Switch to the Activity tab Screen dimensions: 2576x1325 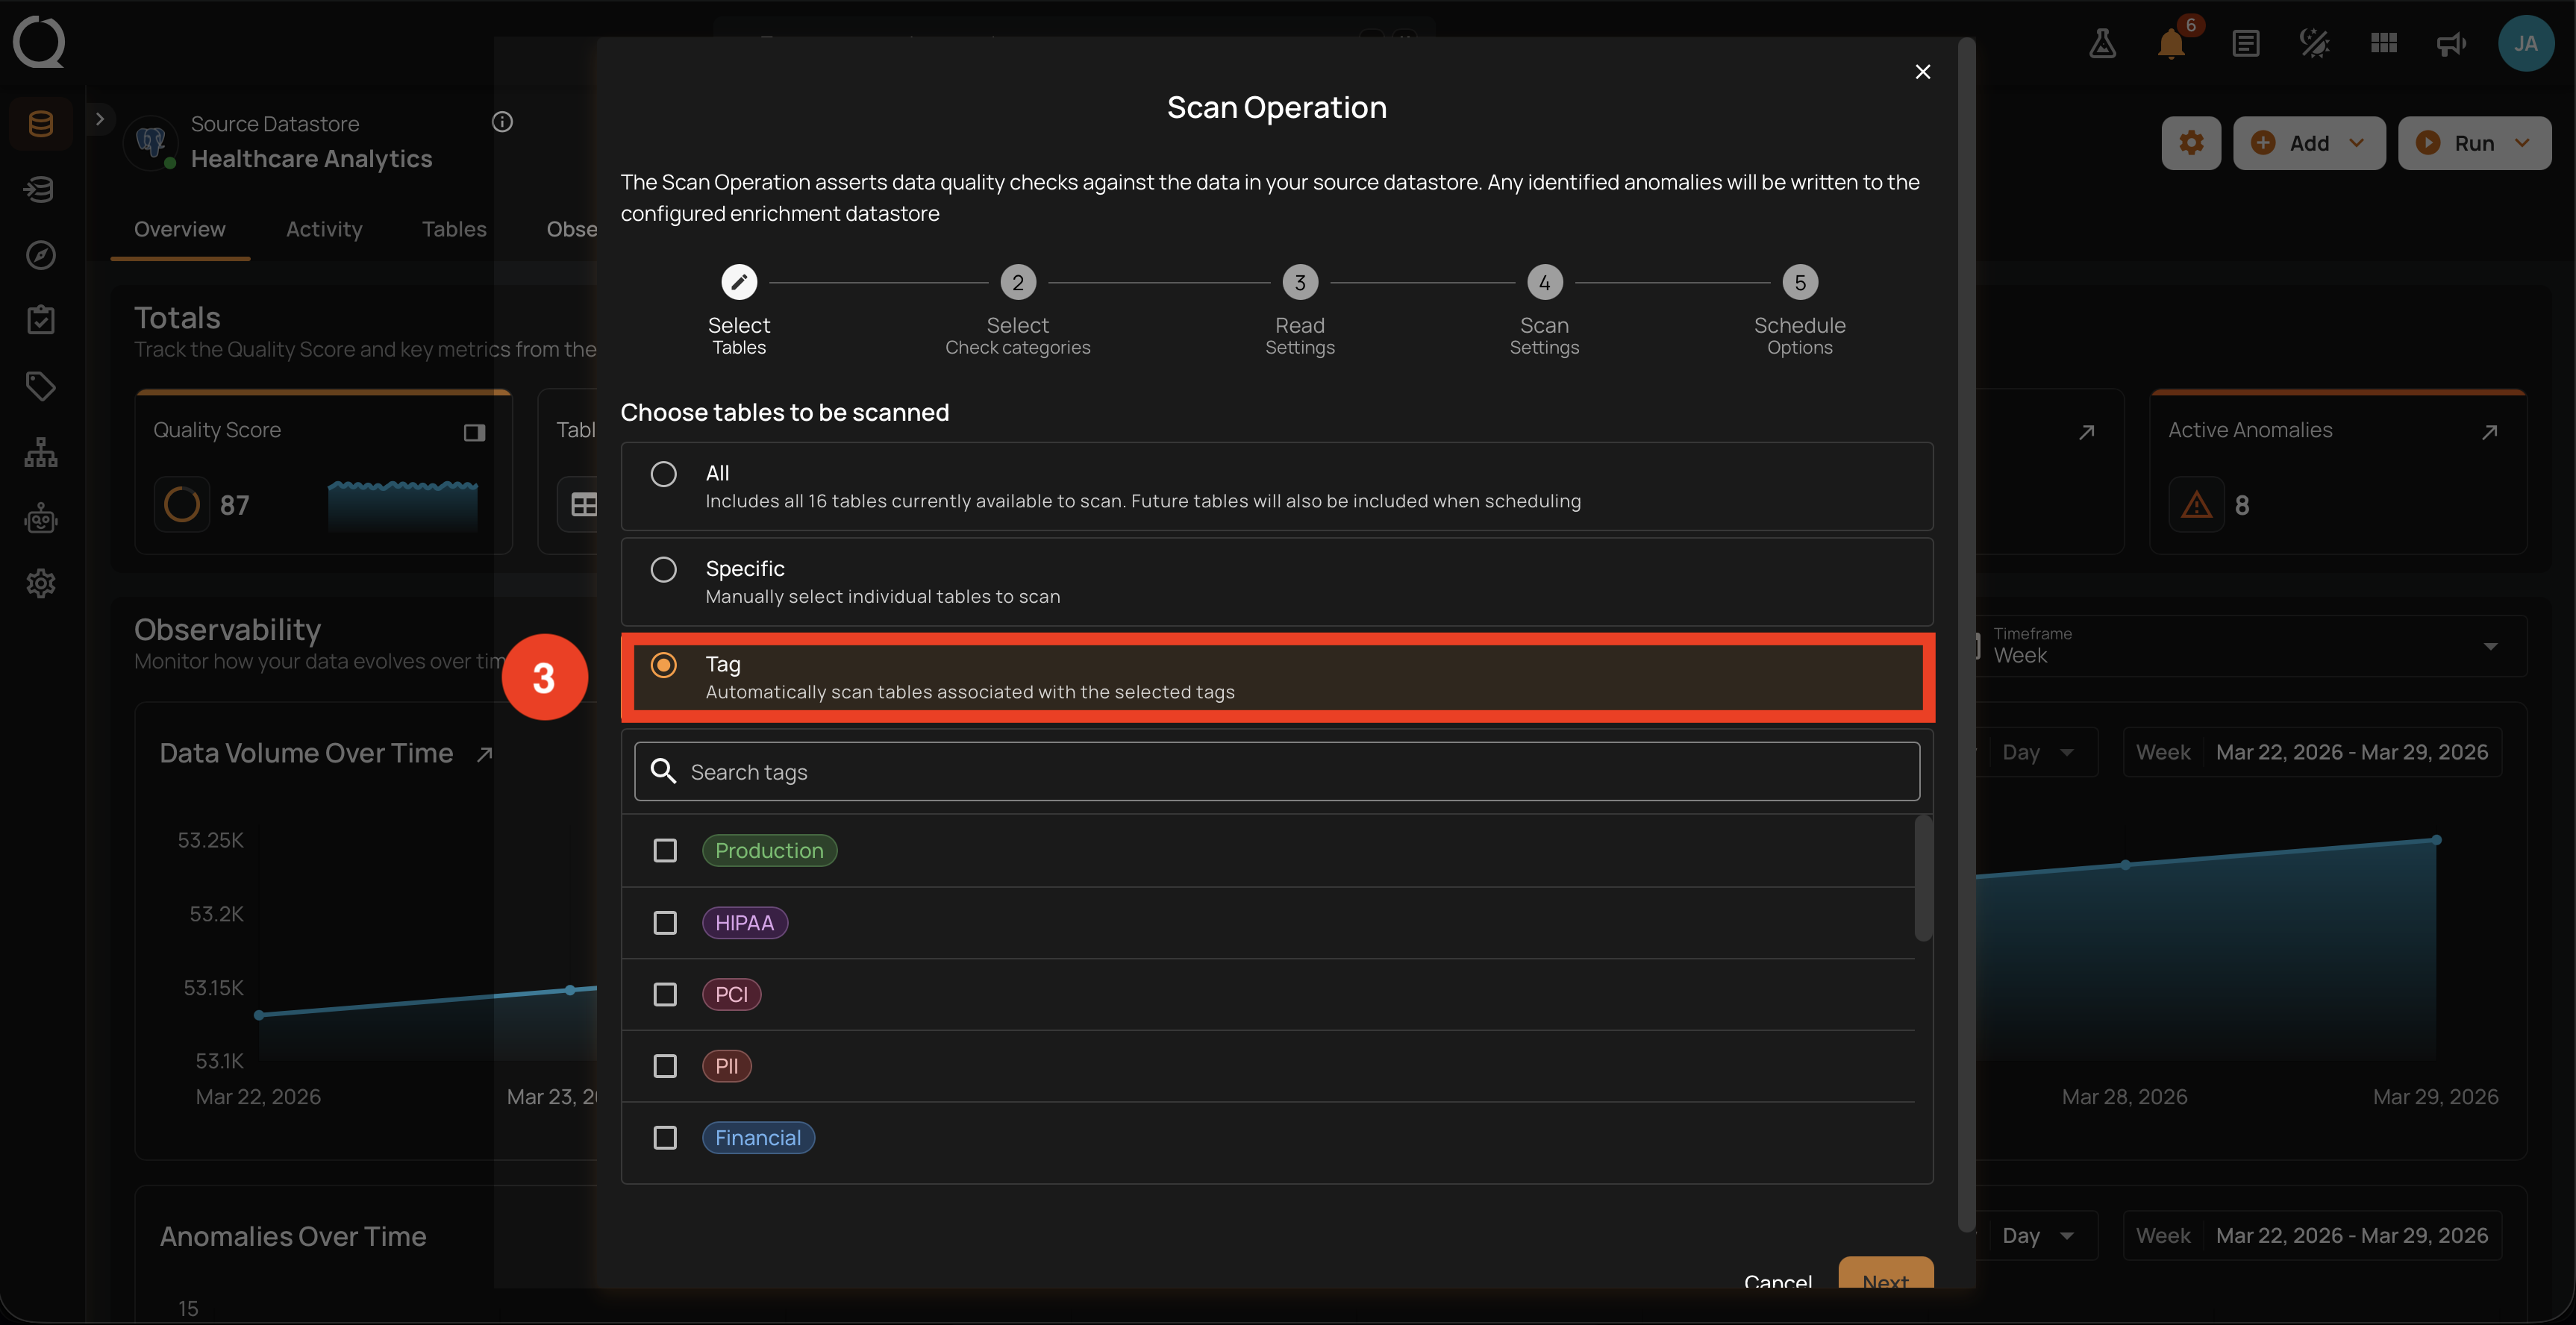point(324,229)
